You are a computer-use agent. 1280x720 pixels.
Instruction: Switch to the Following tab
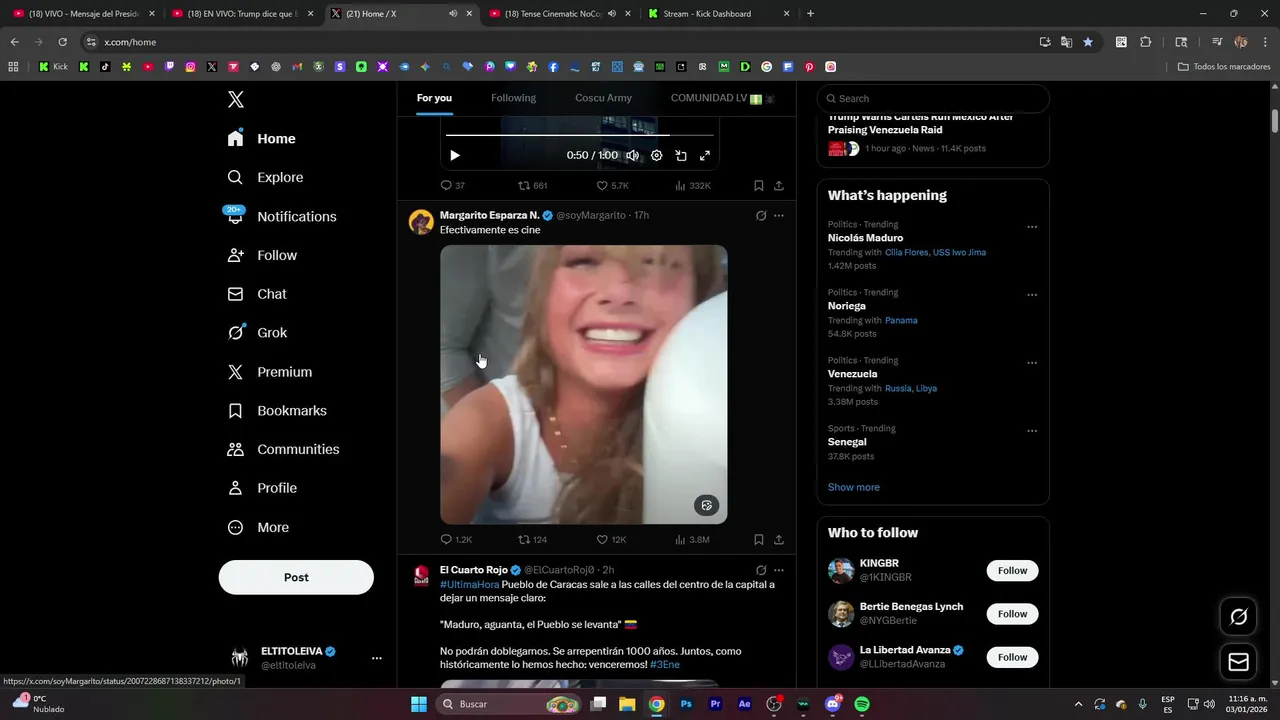[513, 98]
